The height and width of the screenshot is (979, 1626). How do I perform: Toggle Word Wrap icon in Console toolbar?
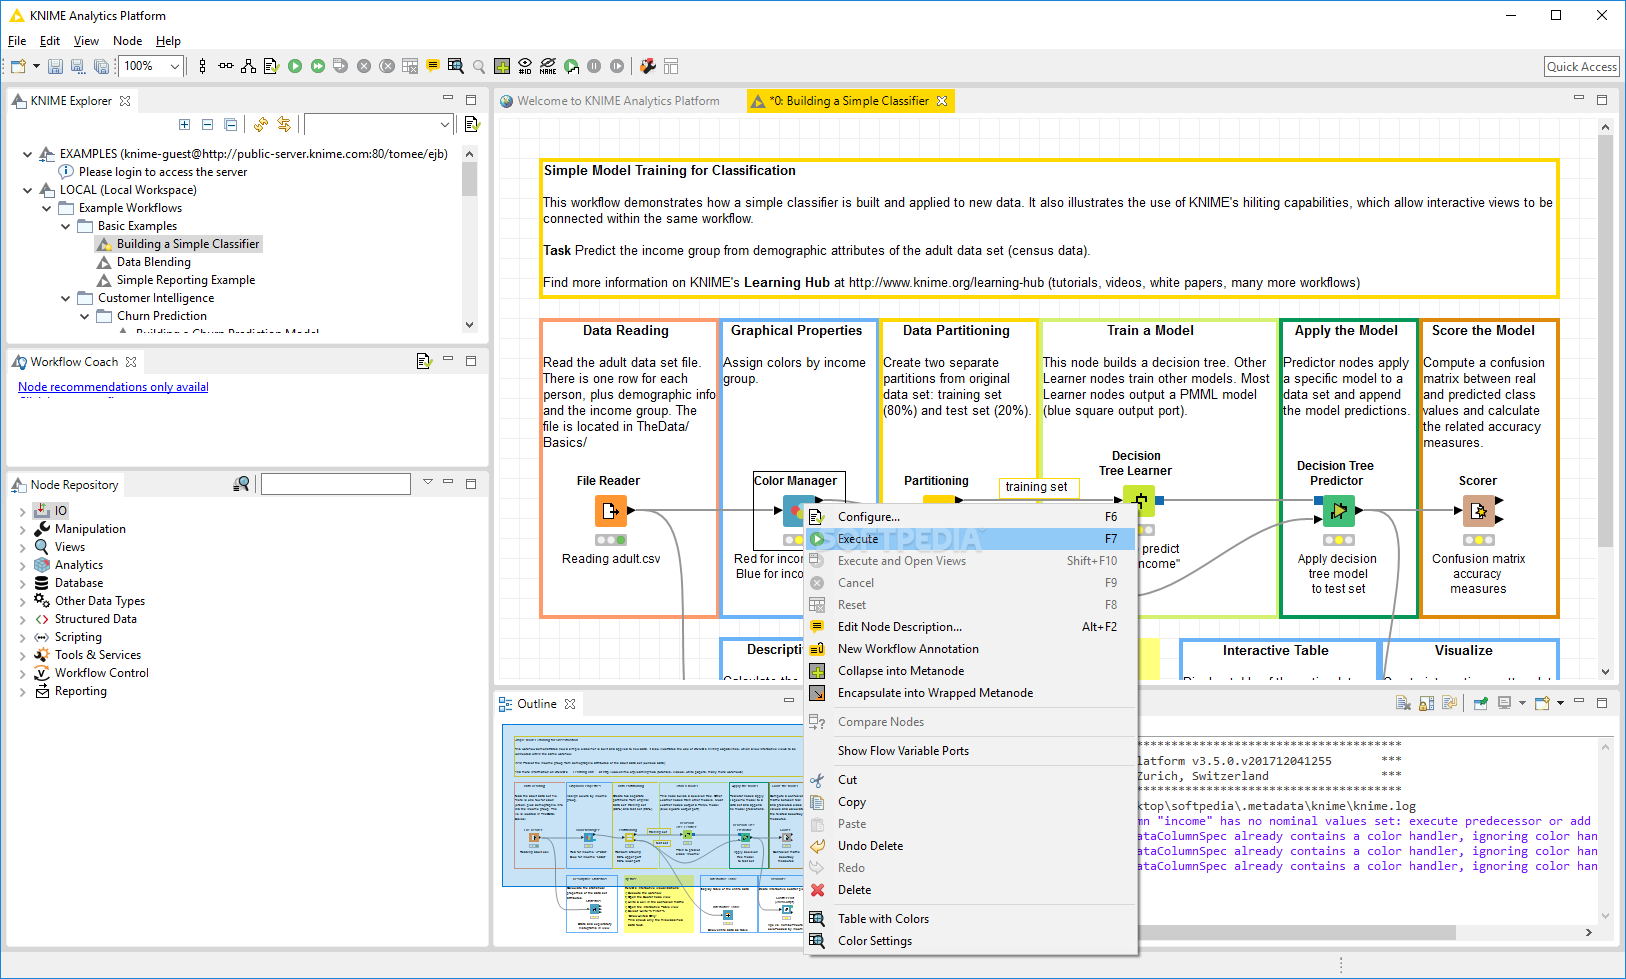point(1449,703)
